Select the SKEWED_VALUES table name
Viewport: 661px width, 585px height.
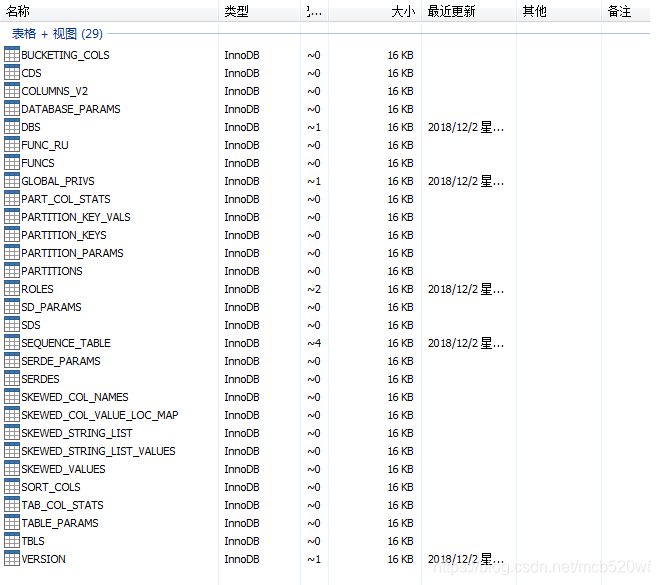coord(63,469)
